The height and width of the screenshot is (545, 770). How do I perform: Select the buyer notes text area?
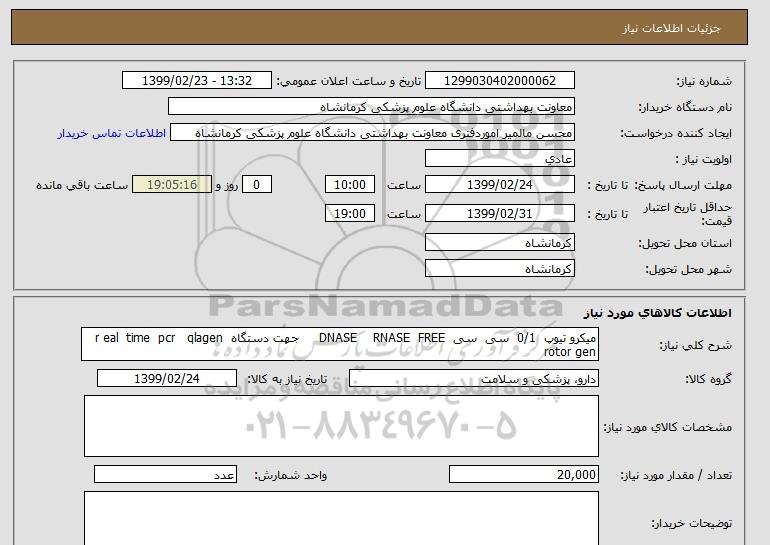point(341,518)
